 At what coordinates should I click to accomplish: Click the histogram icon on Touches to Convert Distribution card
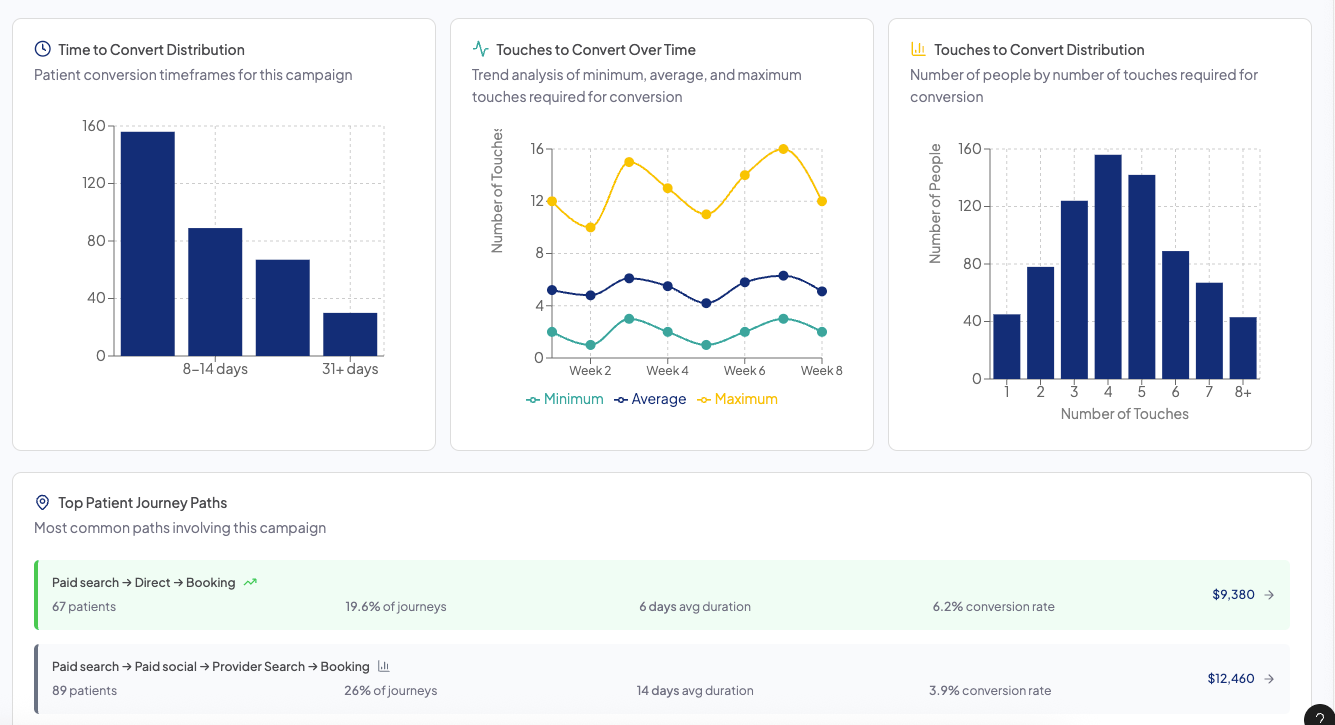pyautogui.click(x=920, y=48)
